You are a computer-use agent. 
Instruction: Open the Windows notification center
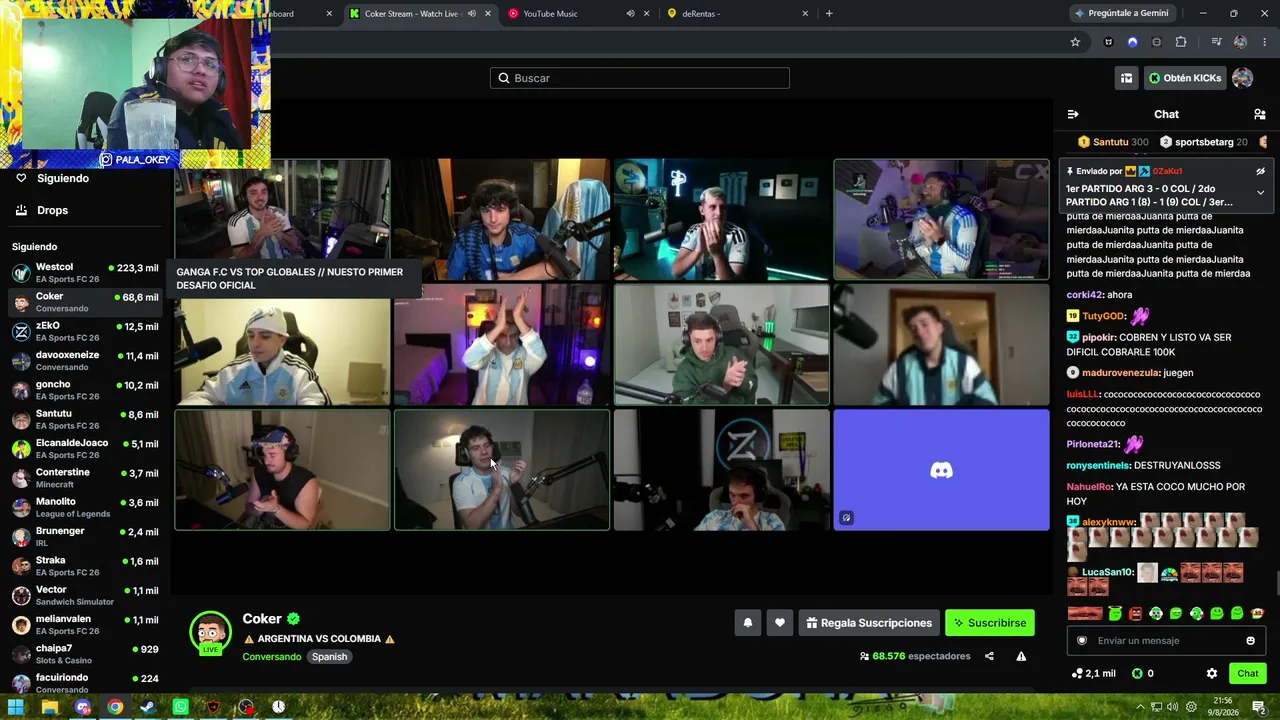pos(1260,707)
